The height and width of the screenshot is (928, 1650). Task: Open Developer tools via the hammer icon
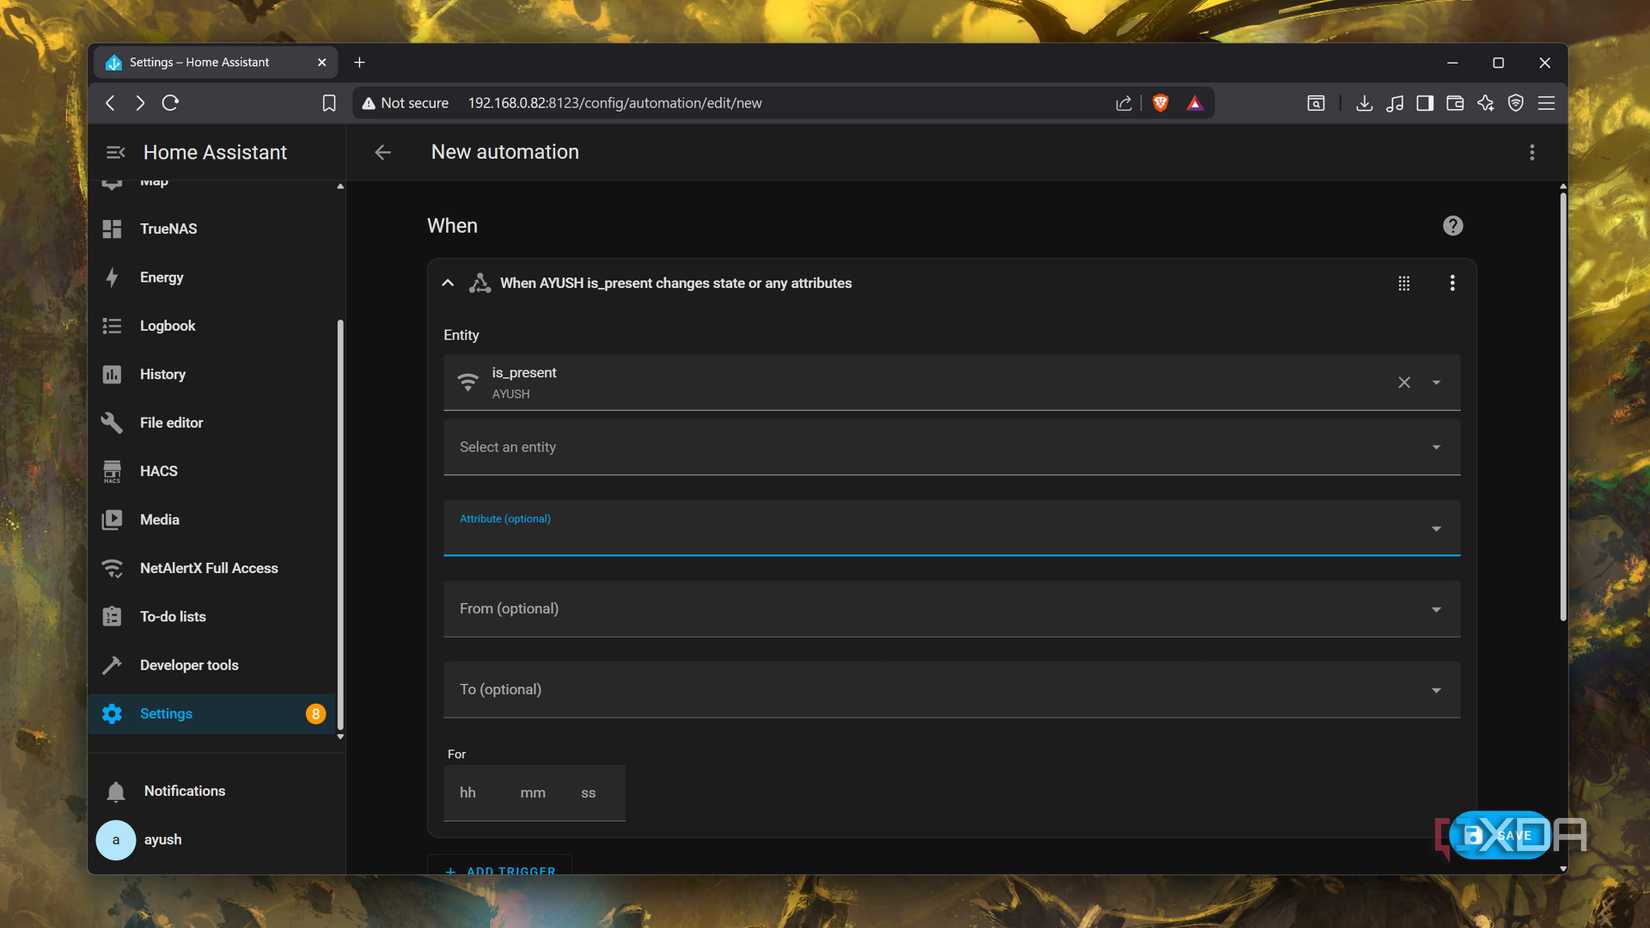pyautogui.click(x=112, y=664)
